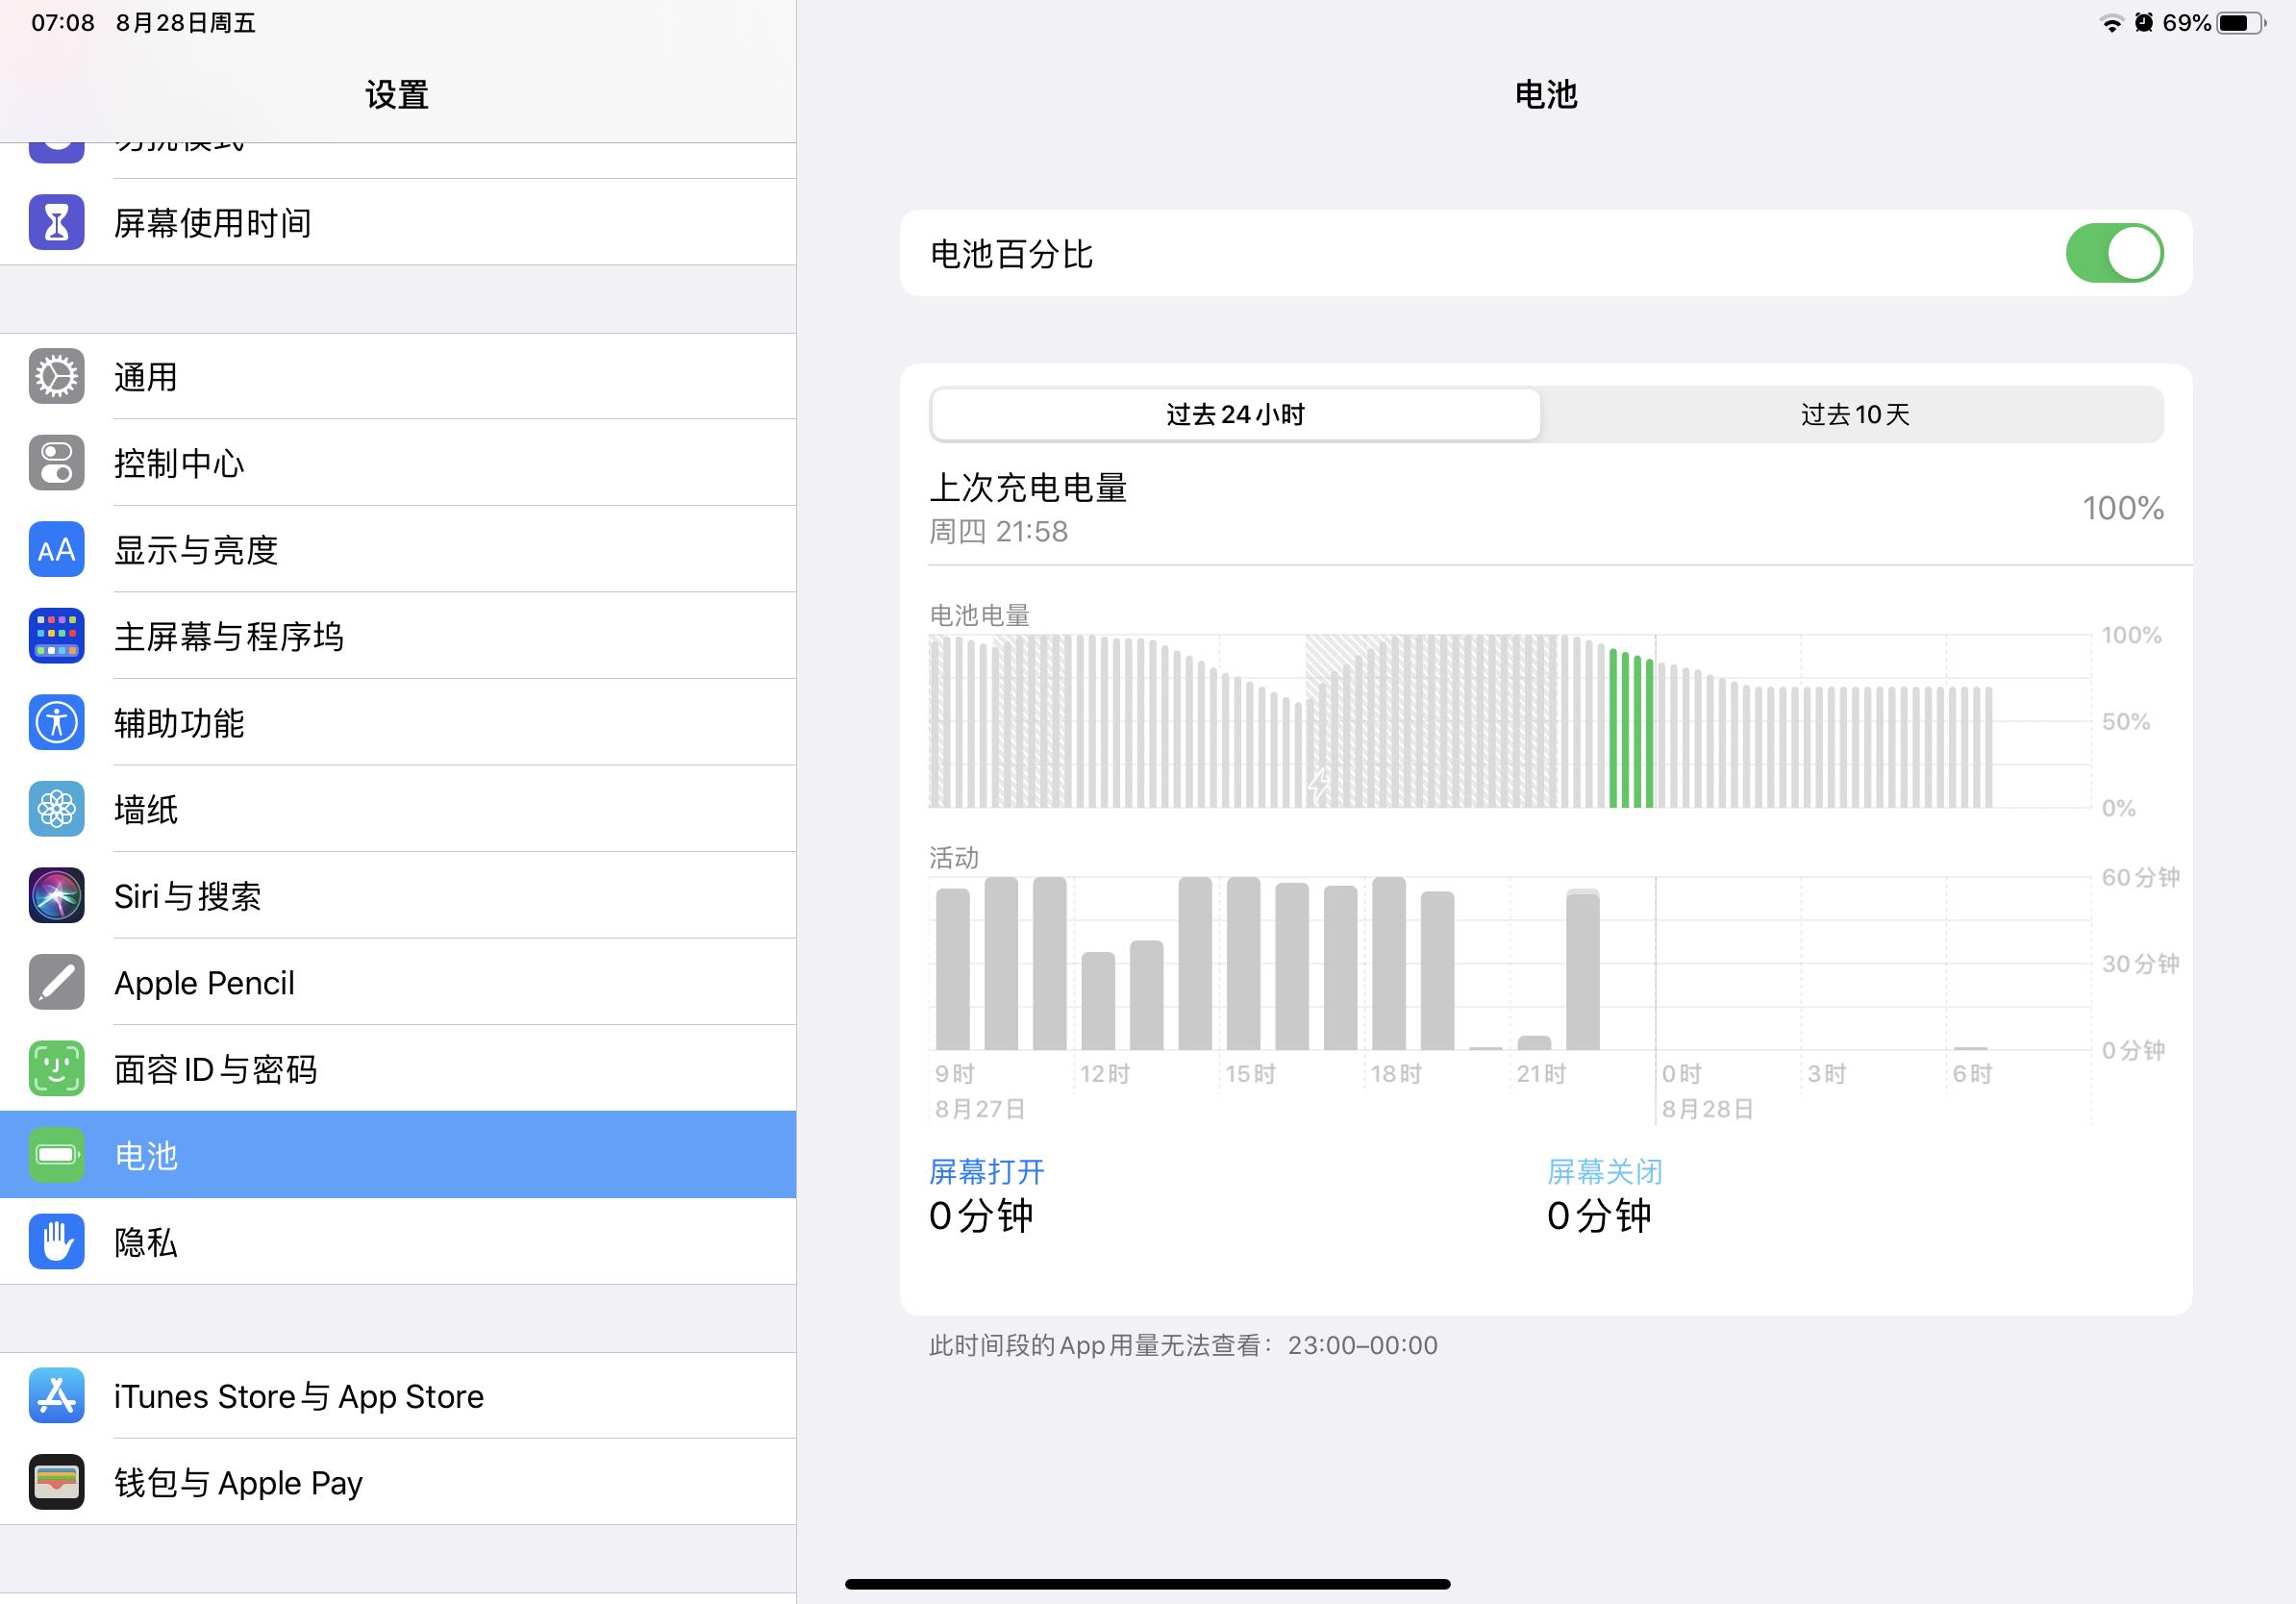
Task: Open the Accessibility figure icon
Action: pyautogui.click(x=56, y=722)
